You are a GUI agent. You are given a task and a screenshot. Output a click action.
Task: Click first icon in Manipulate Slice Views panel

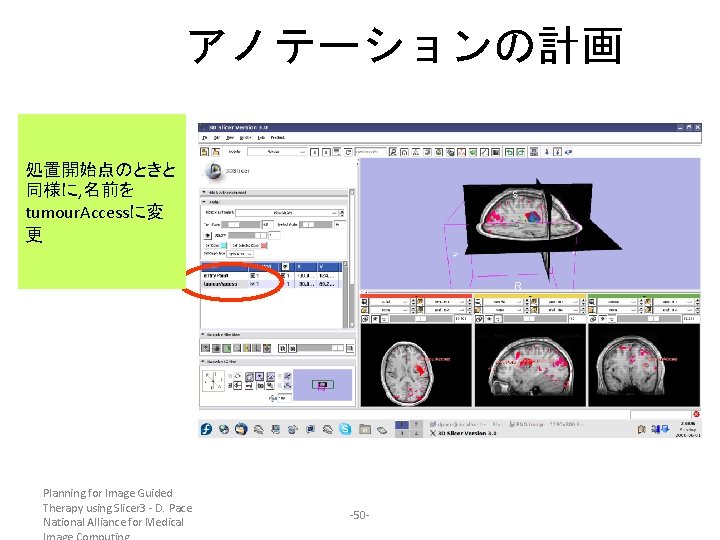(206, 348)
